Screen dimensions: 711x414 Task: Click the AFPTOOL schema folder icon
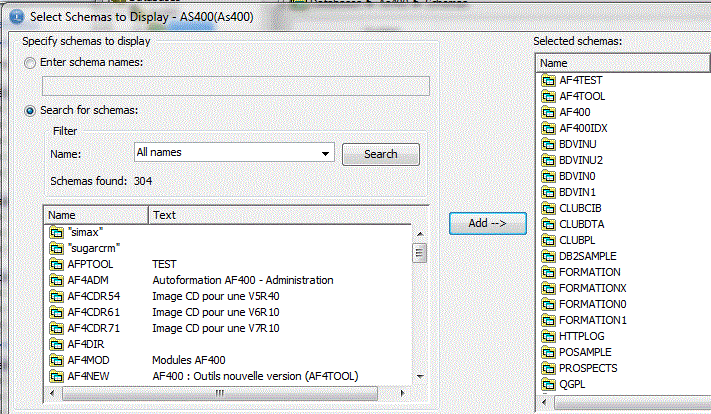(56, 264)
